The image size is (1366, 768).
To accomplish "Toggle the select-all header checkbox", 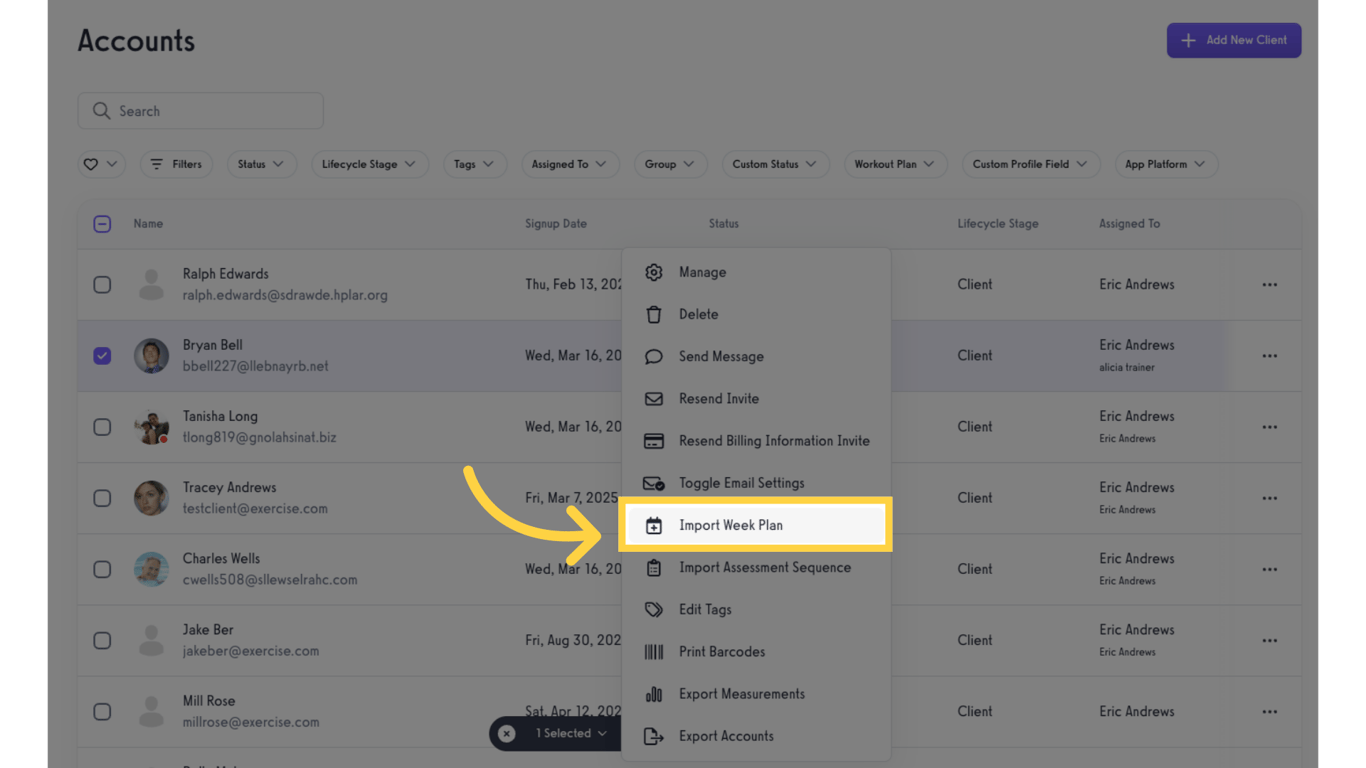I will tap(102, 224).
